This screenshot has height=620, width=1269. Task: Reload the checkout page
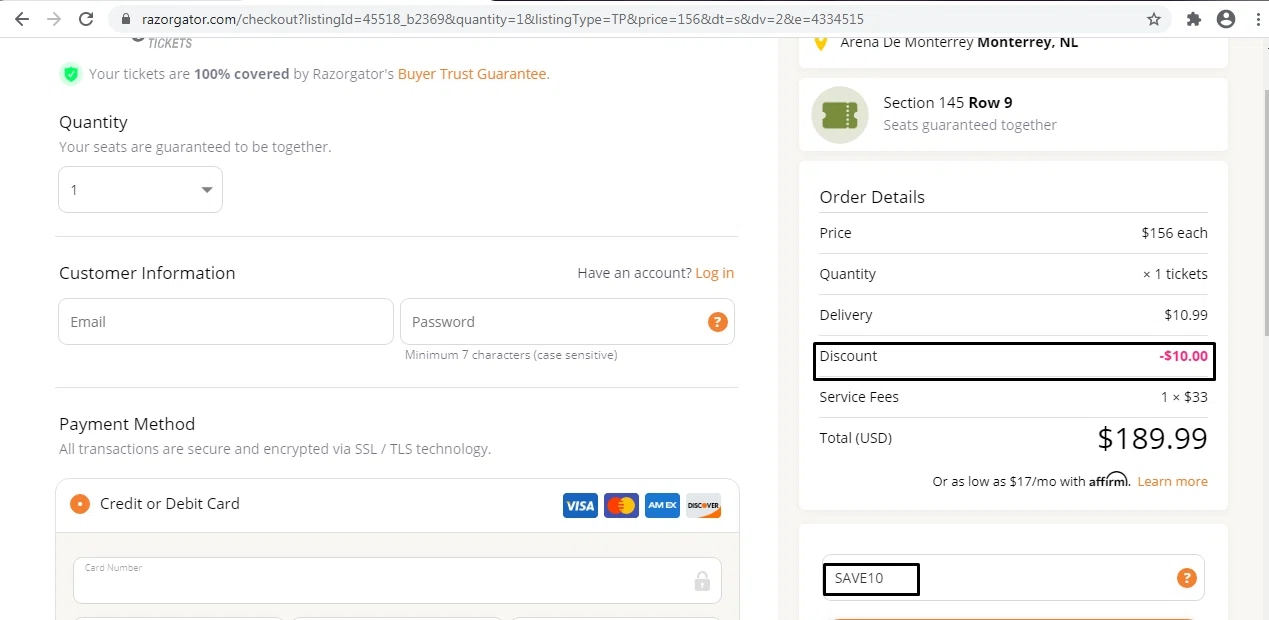tap(86, 19)
